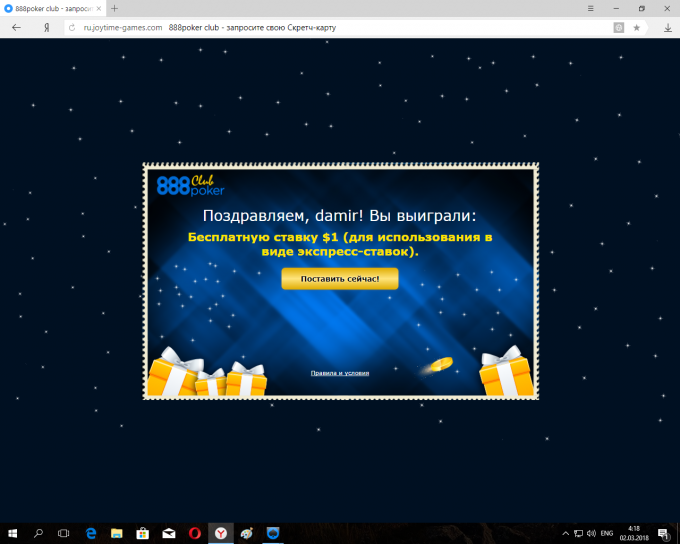Open the blue round app on taskbar
The width and height of the screenshot is (680, 544).
click(x=273, y=533)
